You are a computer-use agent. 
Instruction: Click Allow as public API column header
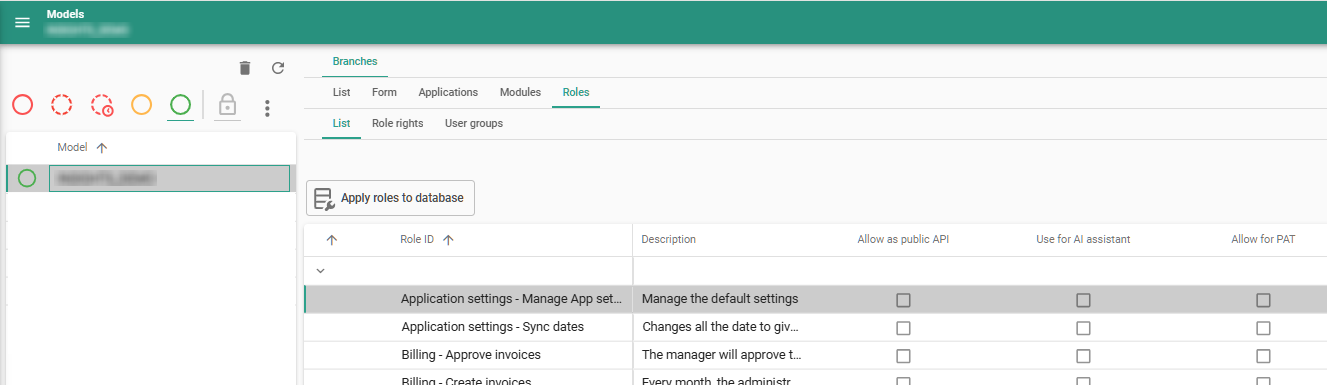coord(903,239)
